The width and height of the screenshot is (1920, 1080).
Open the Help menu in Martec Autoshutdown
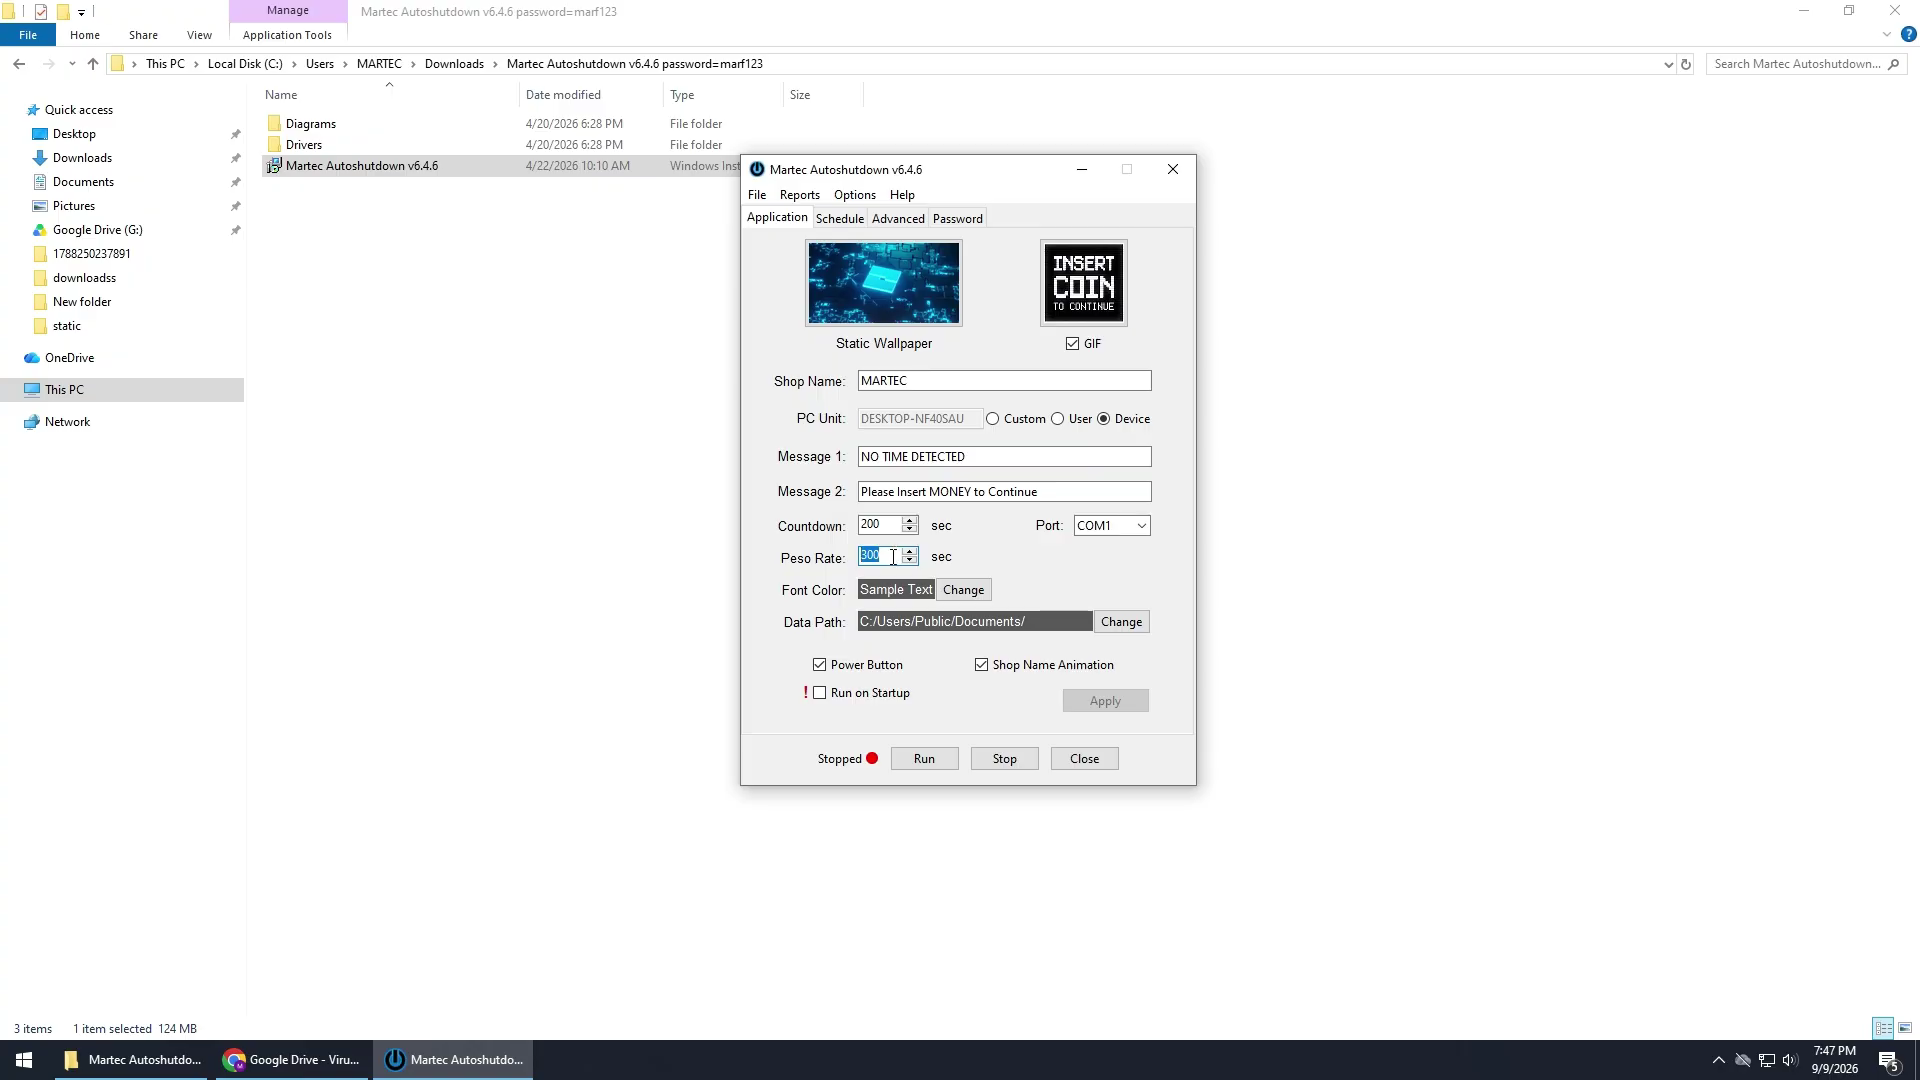902,195
